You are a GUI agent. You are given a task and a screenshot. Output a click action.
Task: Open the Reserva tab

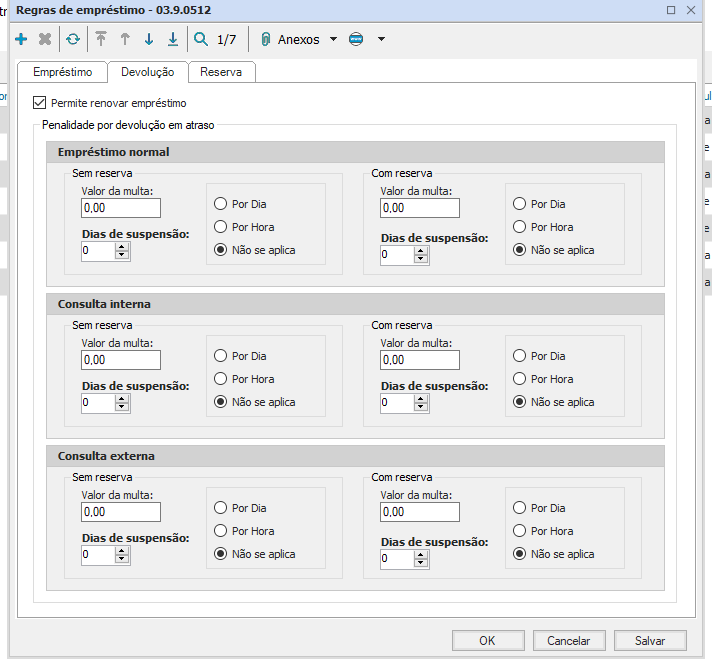pyautogui.click(x=221, y=72)
